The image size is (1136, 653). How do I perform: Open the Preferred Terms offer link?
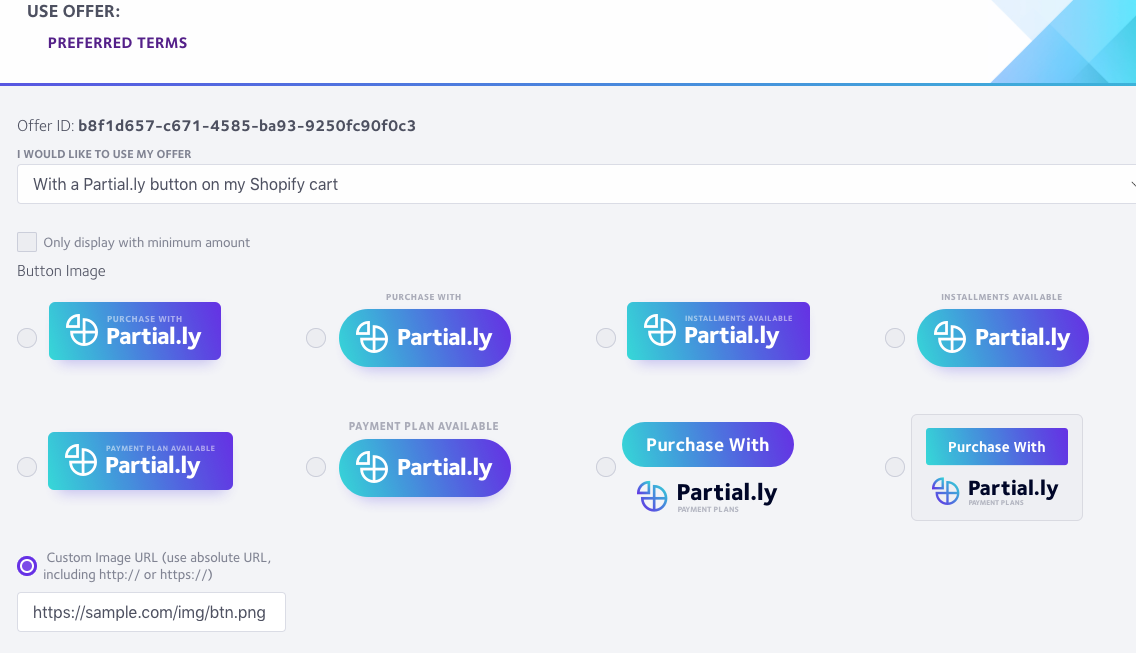pyautogui.click(x=117, y=43)
